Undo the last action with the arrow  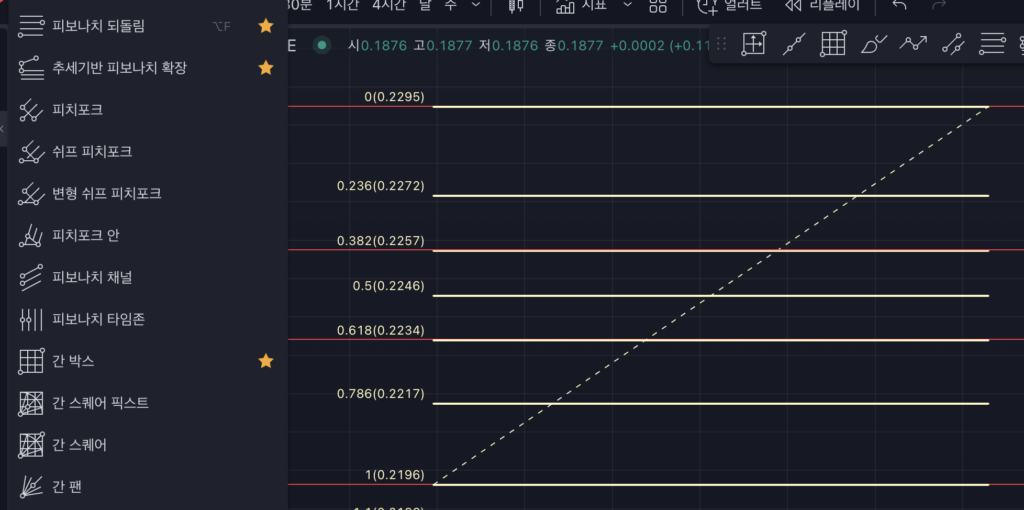899,5
